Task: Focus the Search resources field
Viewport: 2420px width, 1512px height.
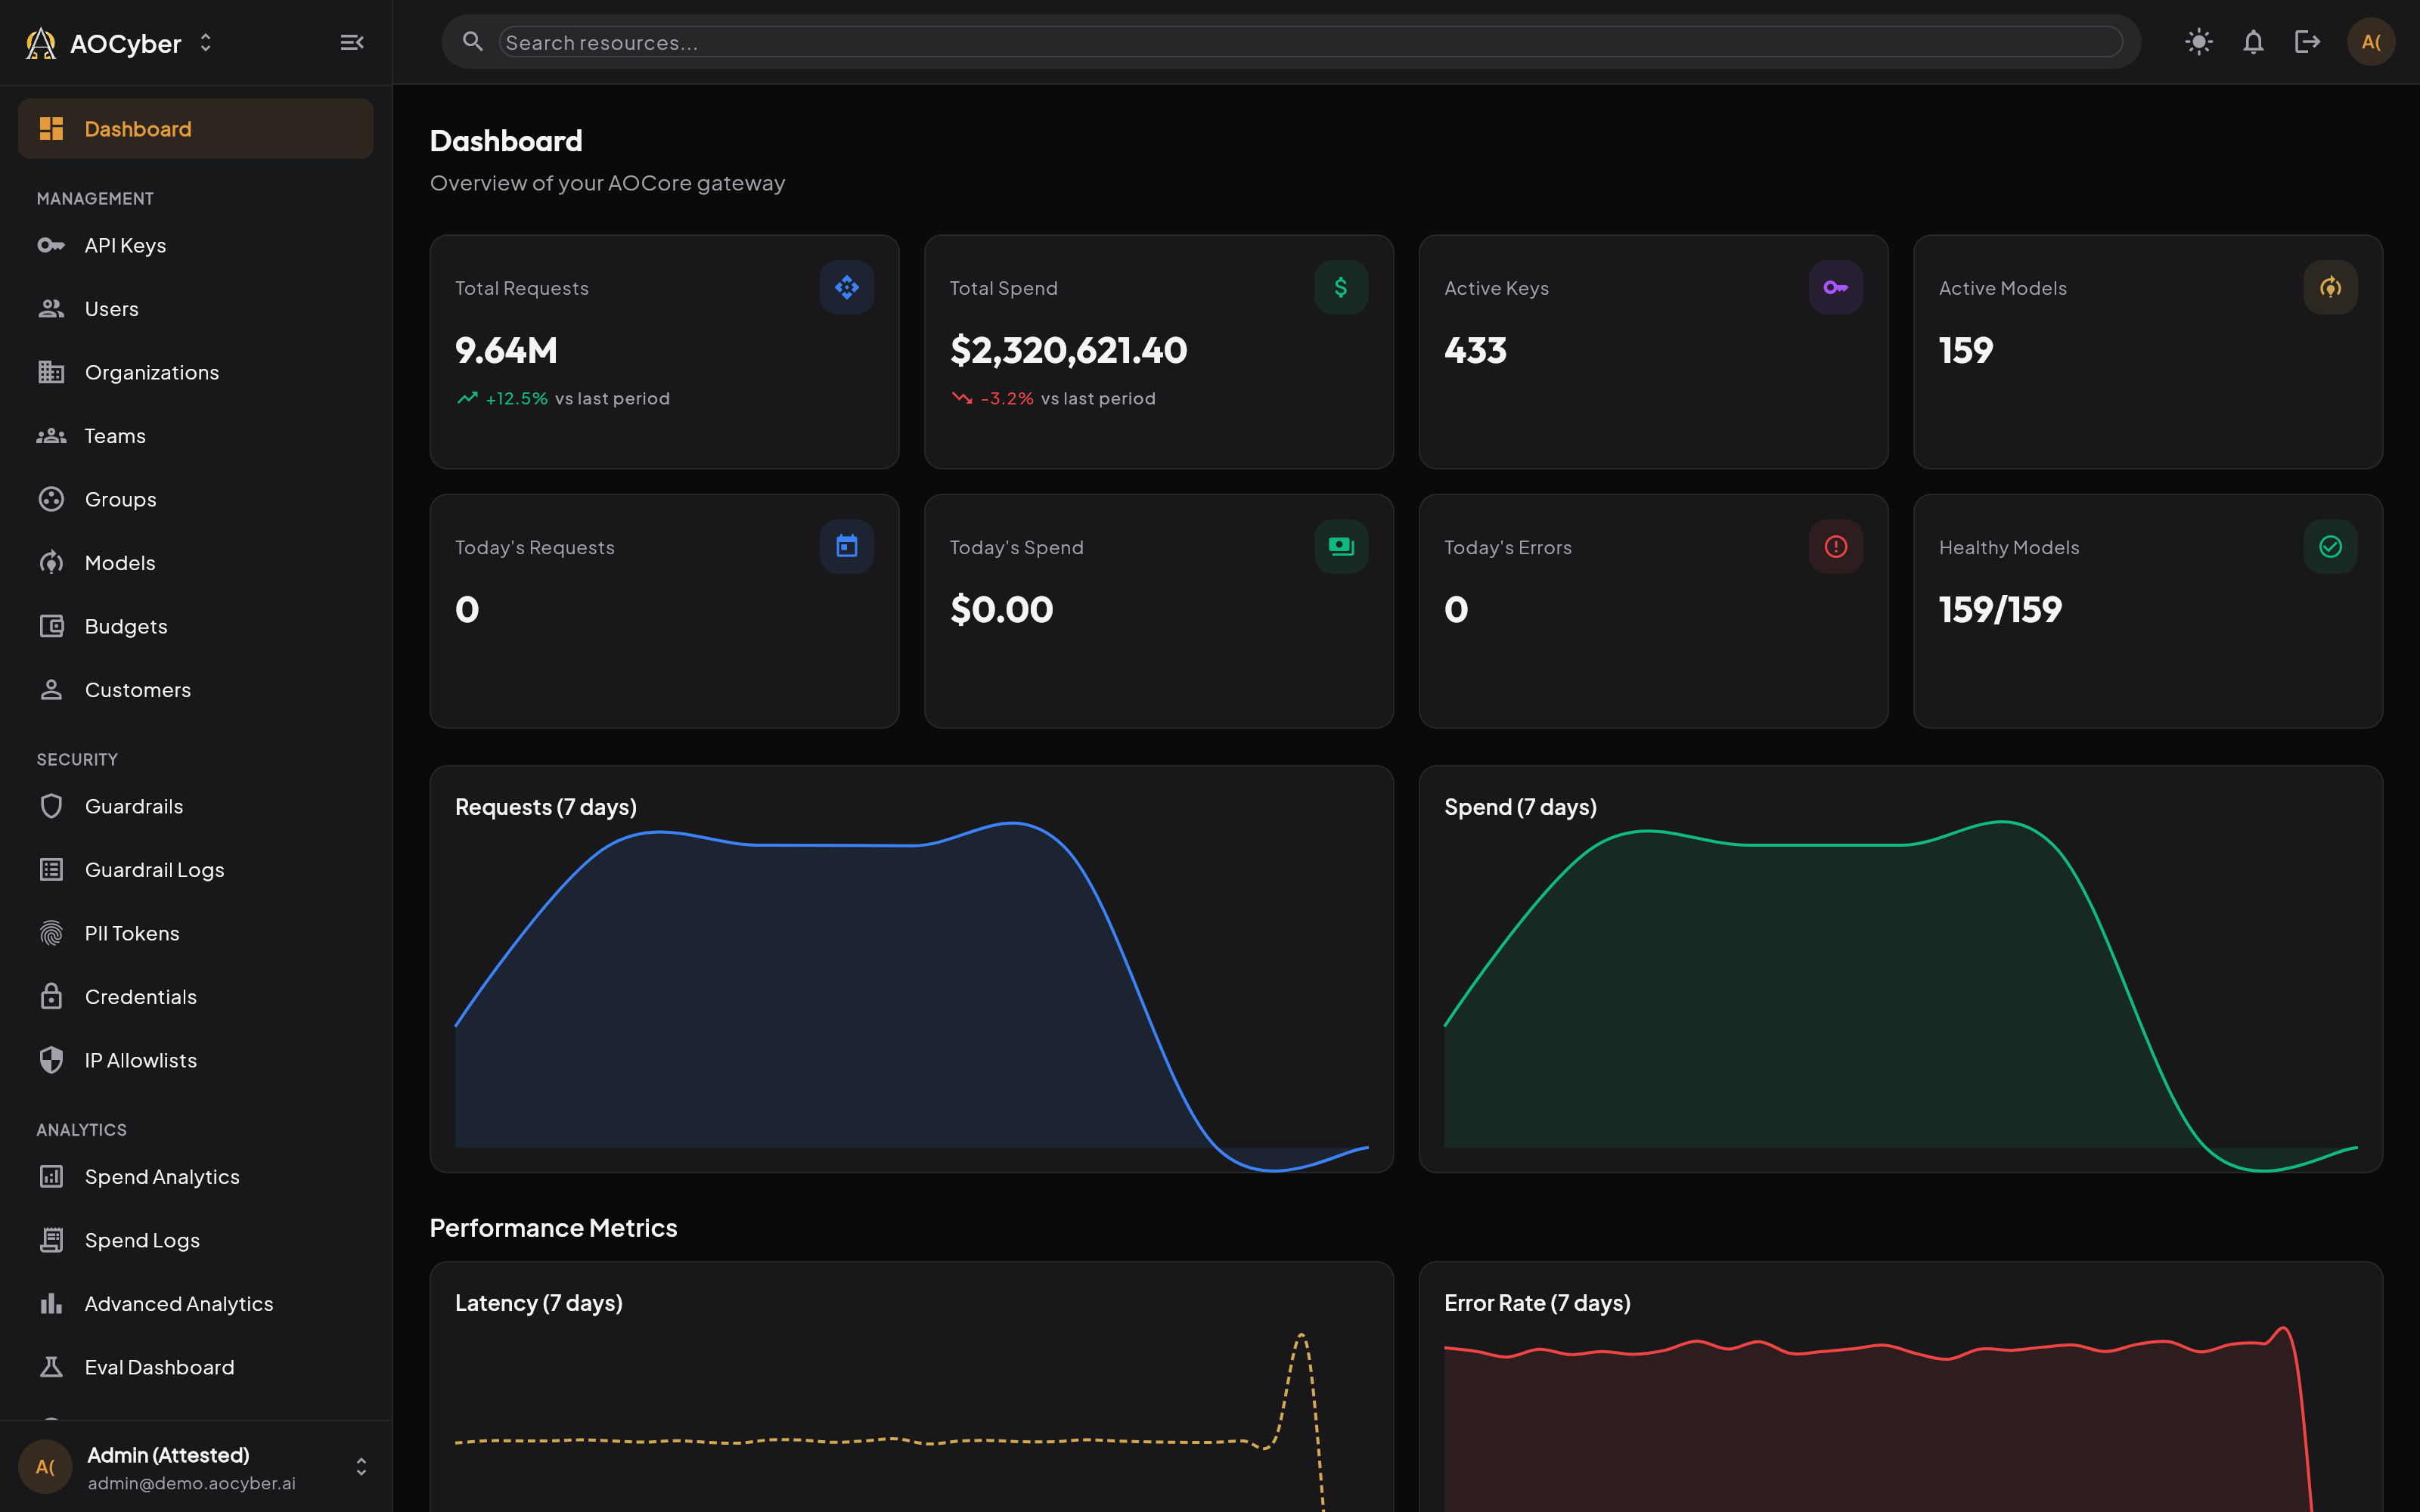Action: pos(1310,42)
